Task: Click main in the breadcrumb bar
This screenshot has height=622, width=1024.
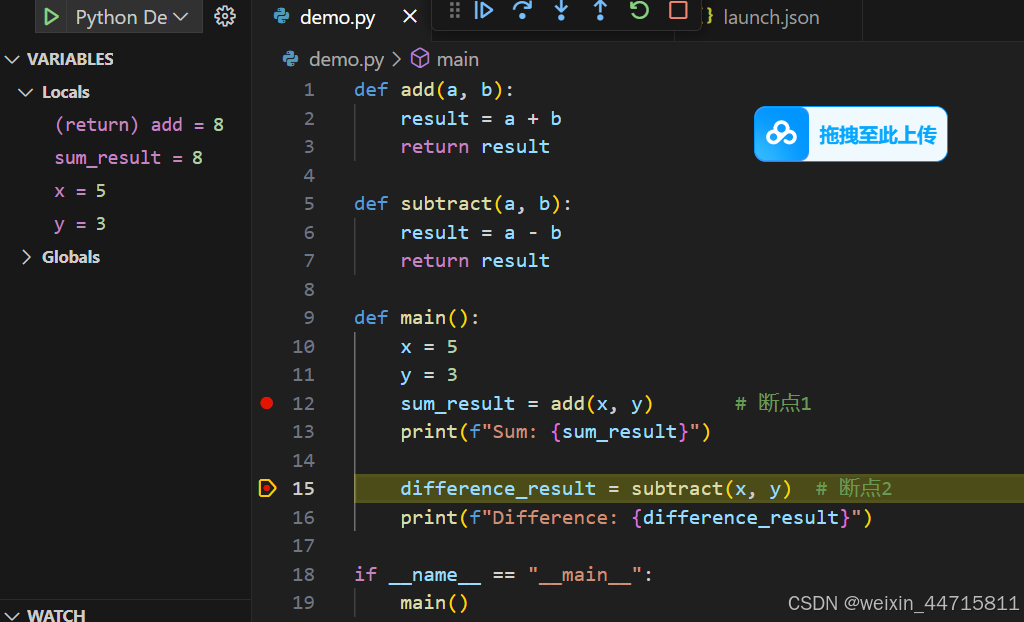Action: click(x=457, y=59)
